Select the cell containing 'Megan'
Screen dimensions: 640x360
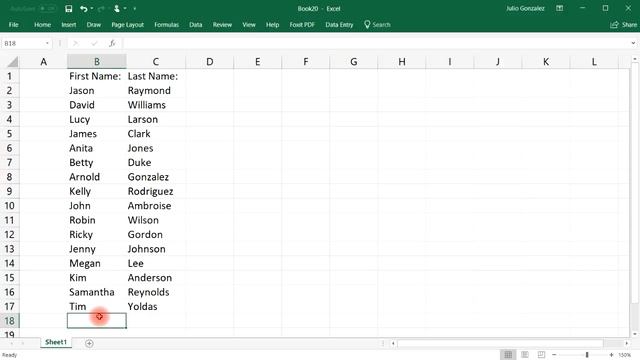click(97, 263)
